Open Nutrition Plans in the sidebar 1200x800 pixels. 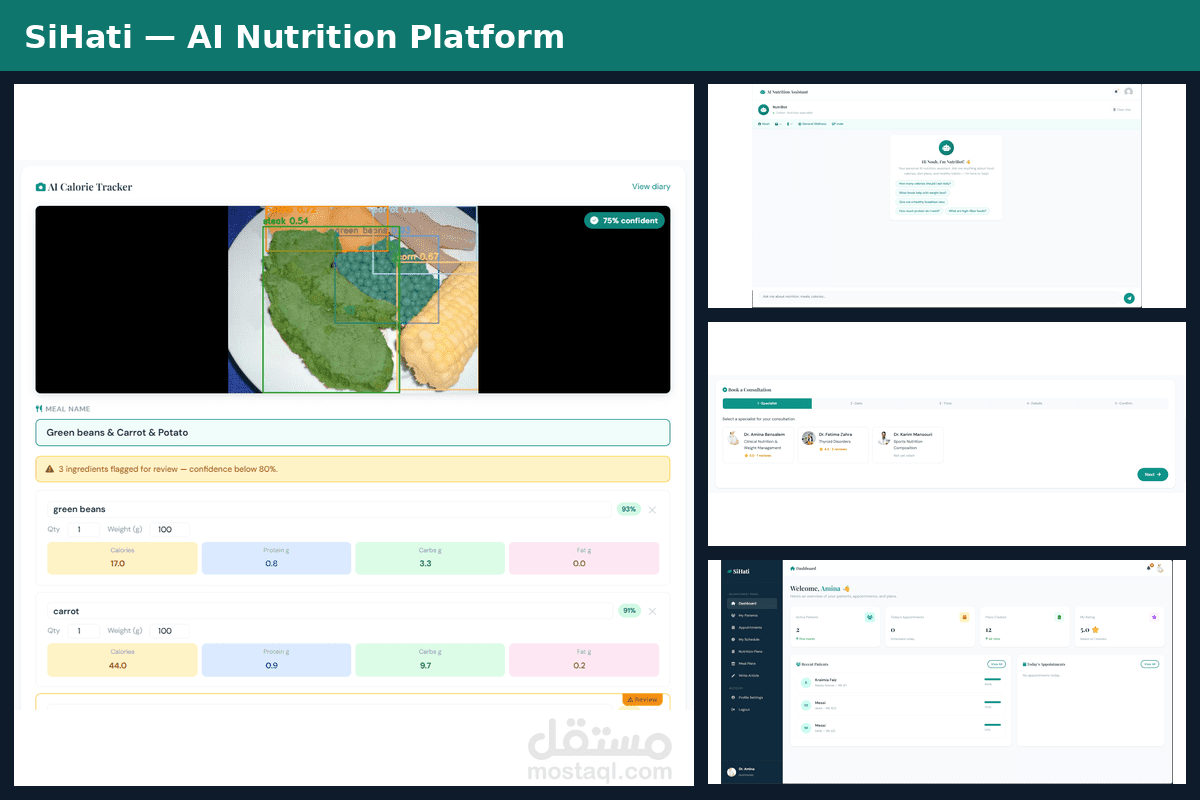pyautogui.click(x=752, y=651)
